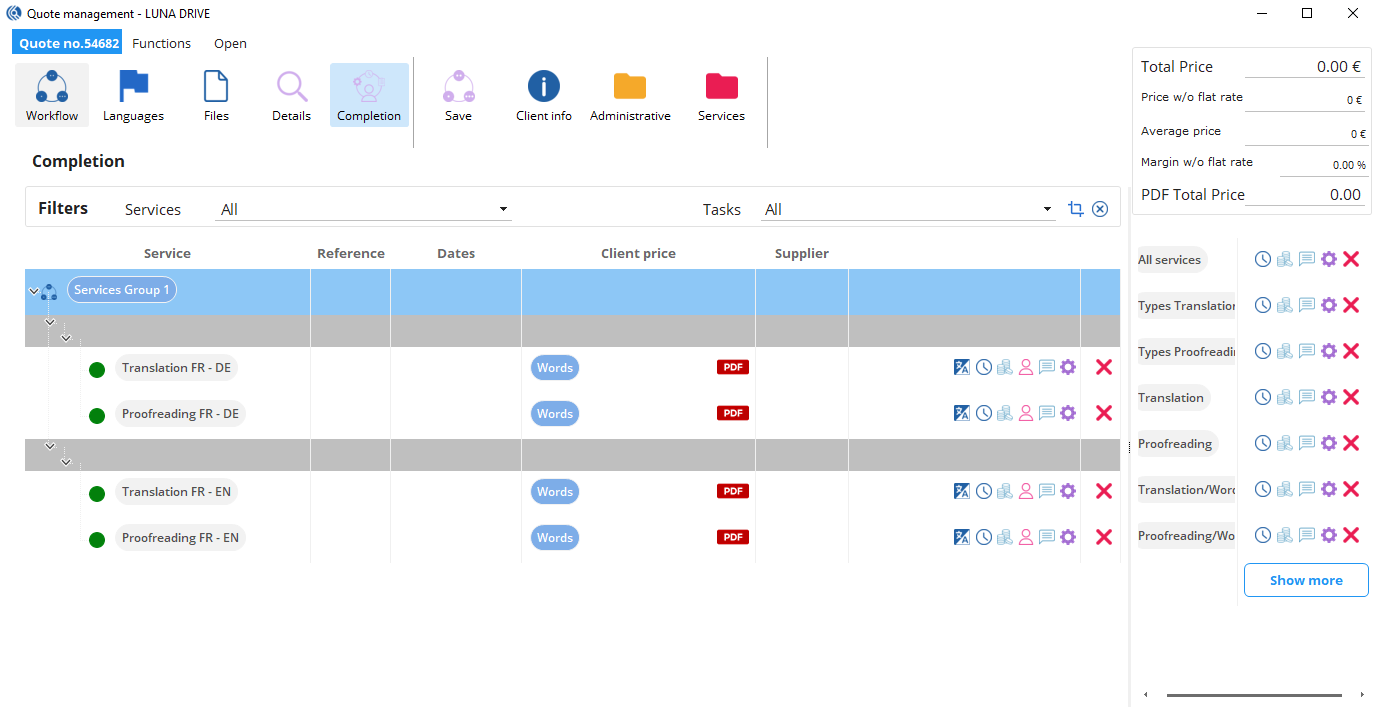1374x711 pixels.
Task: Click supplier person icon for Proofreading FR - DE
Action: (1026, 414)
